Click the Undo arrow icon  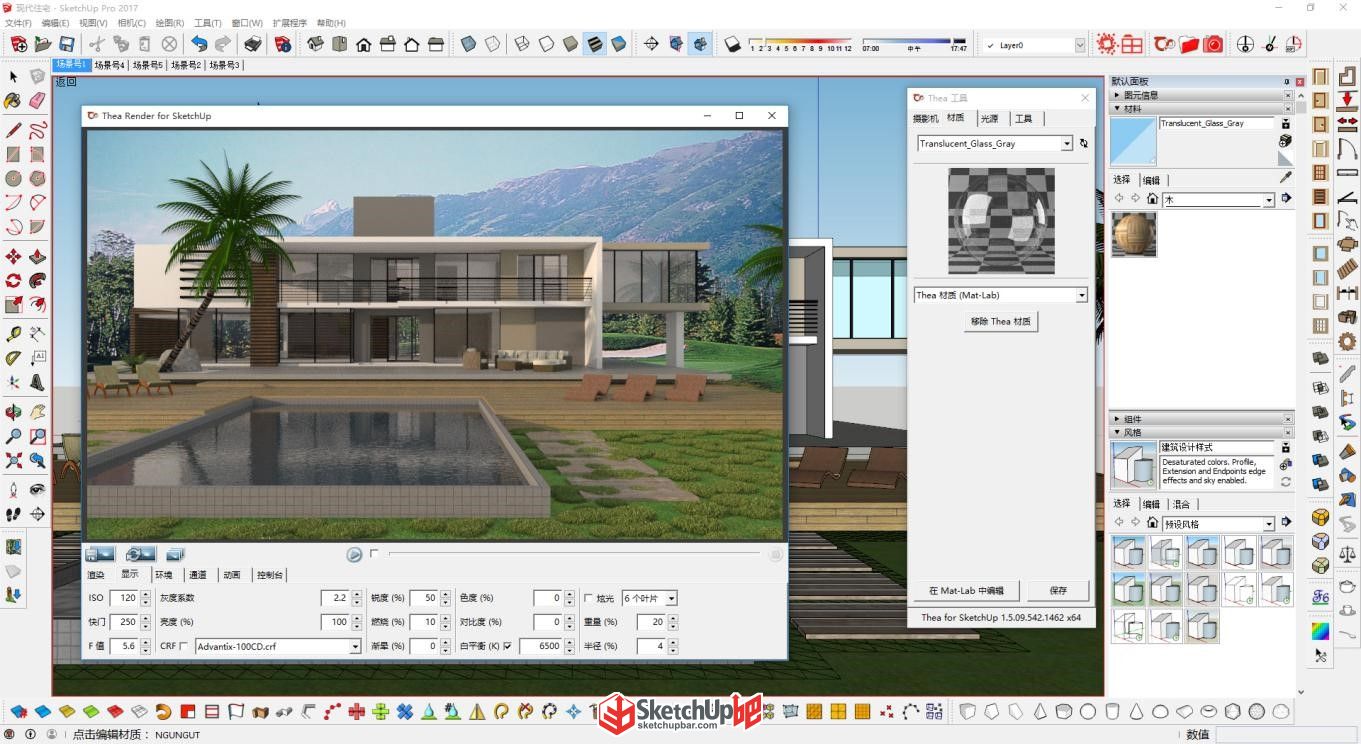coord(199,44)
